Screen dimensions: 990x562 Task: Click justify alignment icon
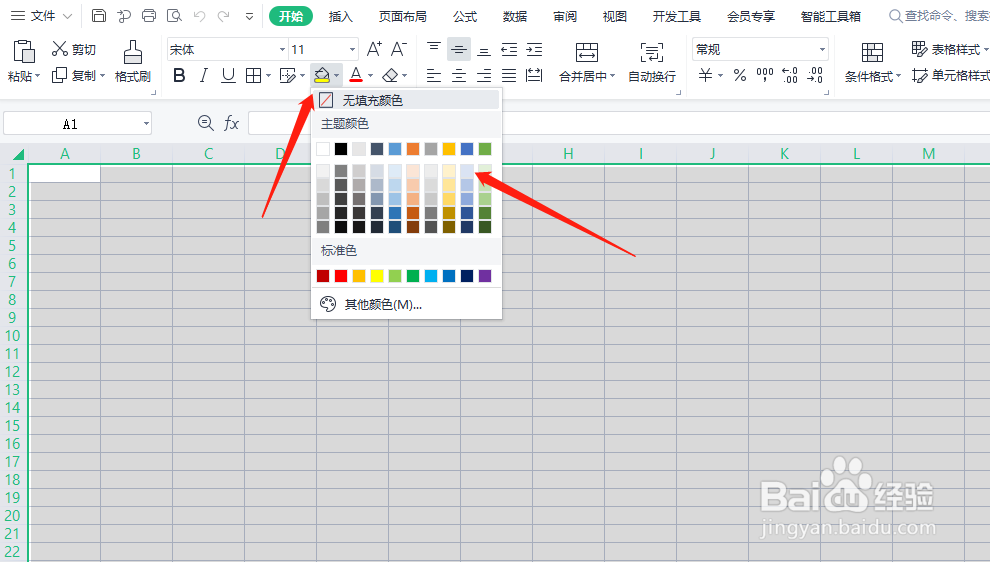509,76
